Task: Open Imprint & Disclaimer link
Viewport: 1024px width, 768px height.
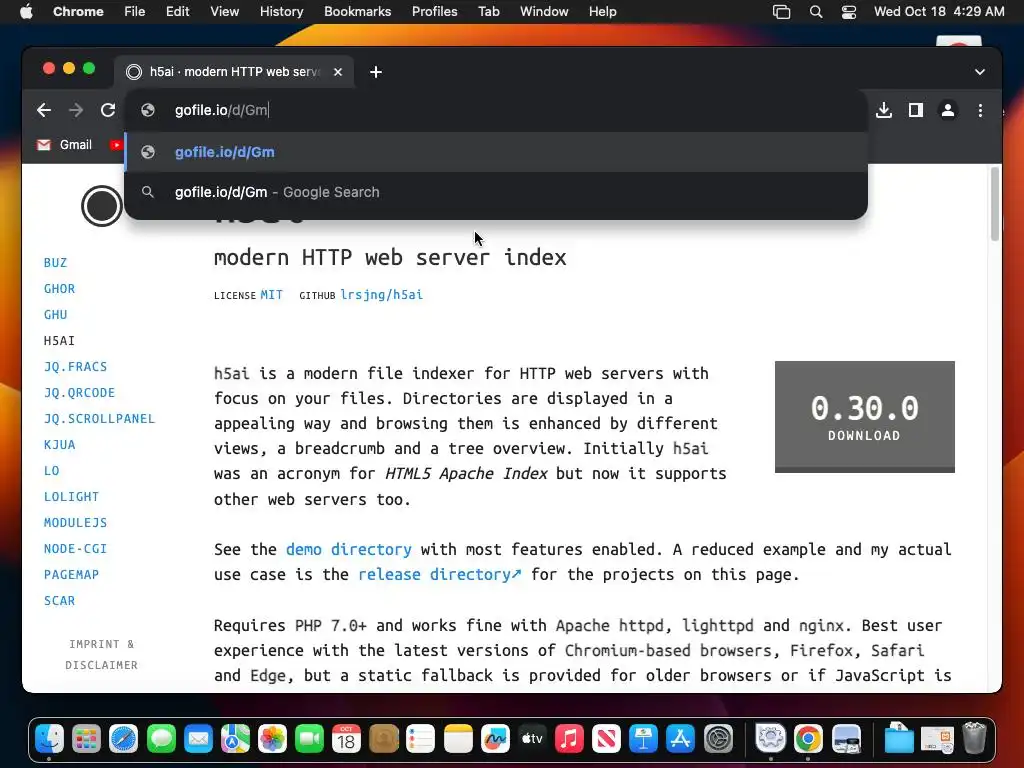Action: coord(101,654)
